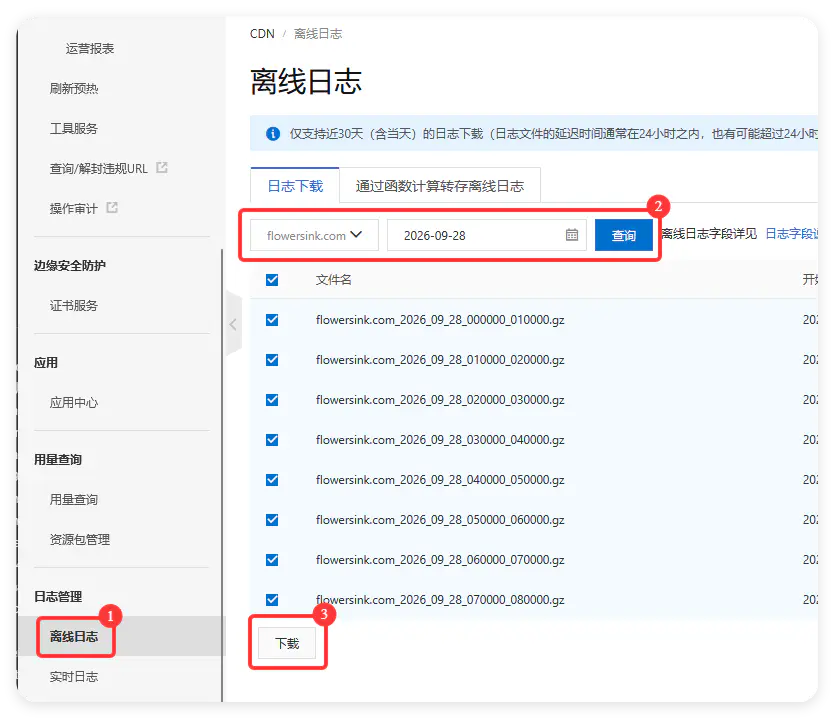Open the 日志字段 help link
This screenshot has height=718, width=834.
click(x=791, y=234)
